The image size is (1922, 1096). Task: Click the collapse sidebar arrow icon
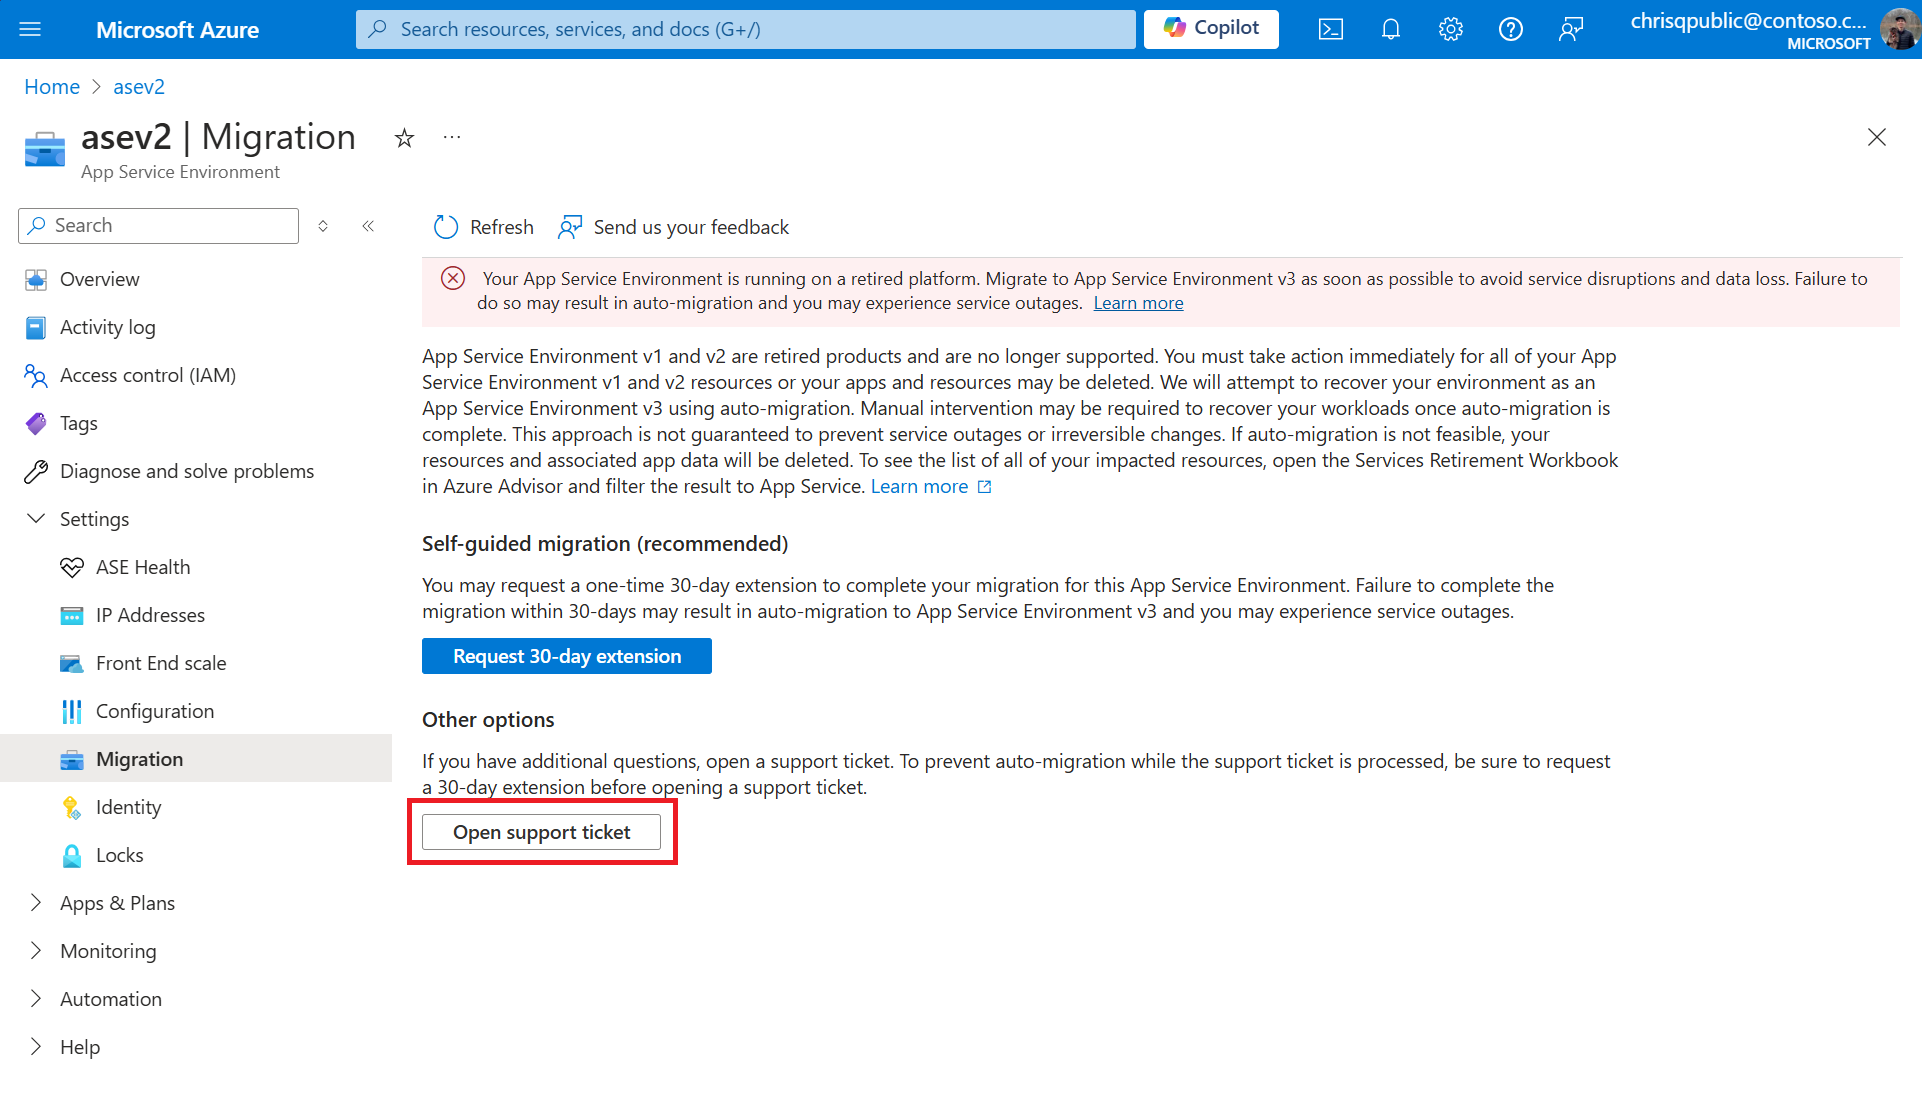pyautogui.click(x=368, y=226)
